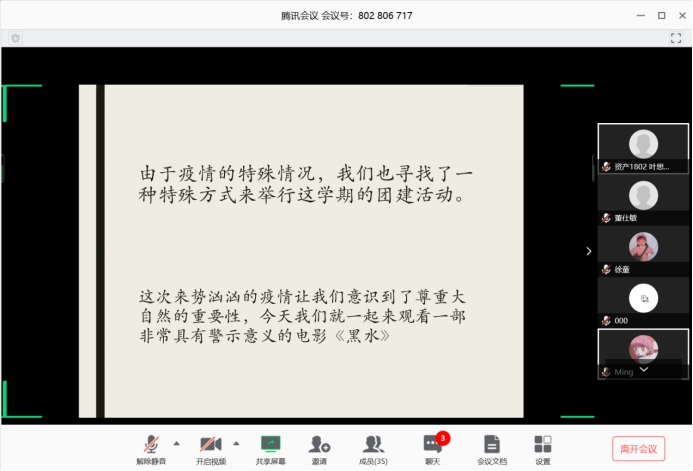
Task: Select participant tile 董仕敏
Action: (643, 200)
